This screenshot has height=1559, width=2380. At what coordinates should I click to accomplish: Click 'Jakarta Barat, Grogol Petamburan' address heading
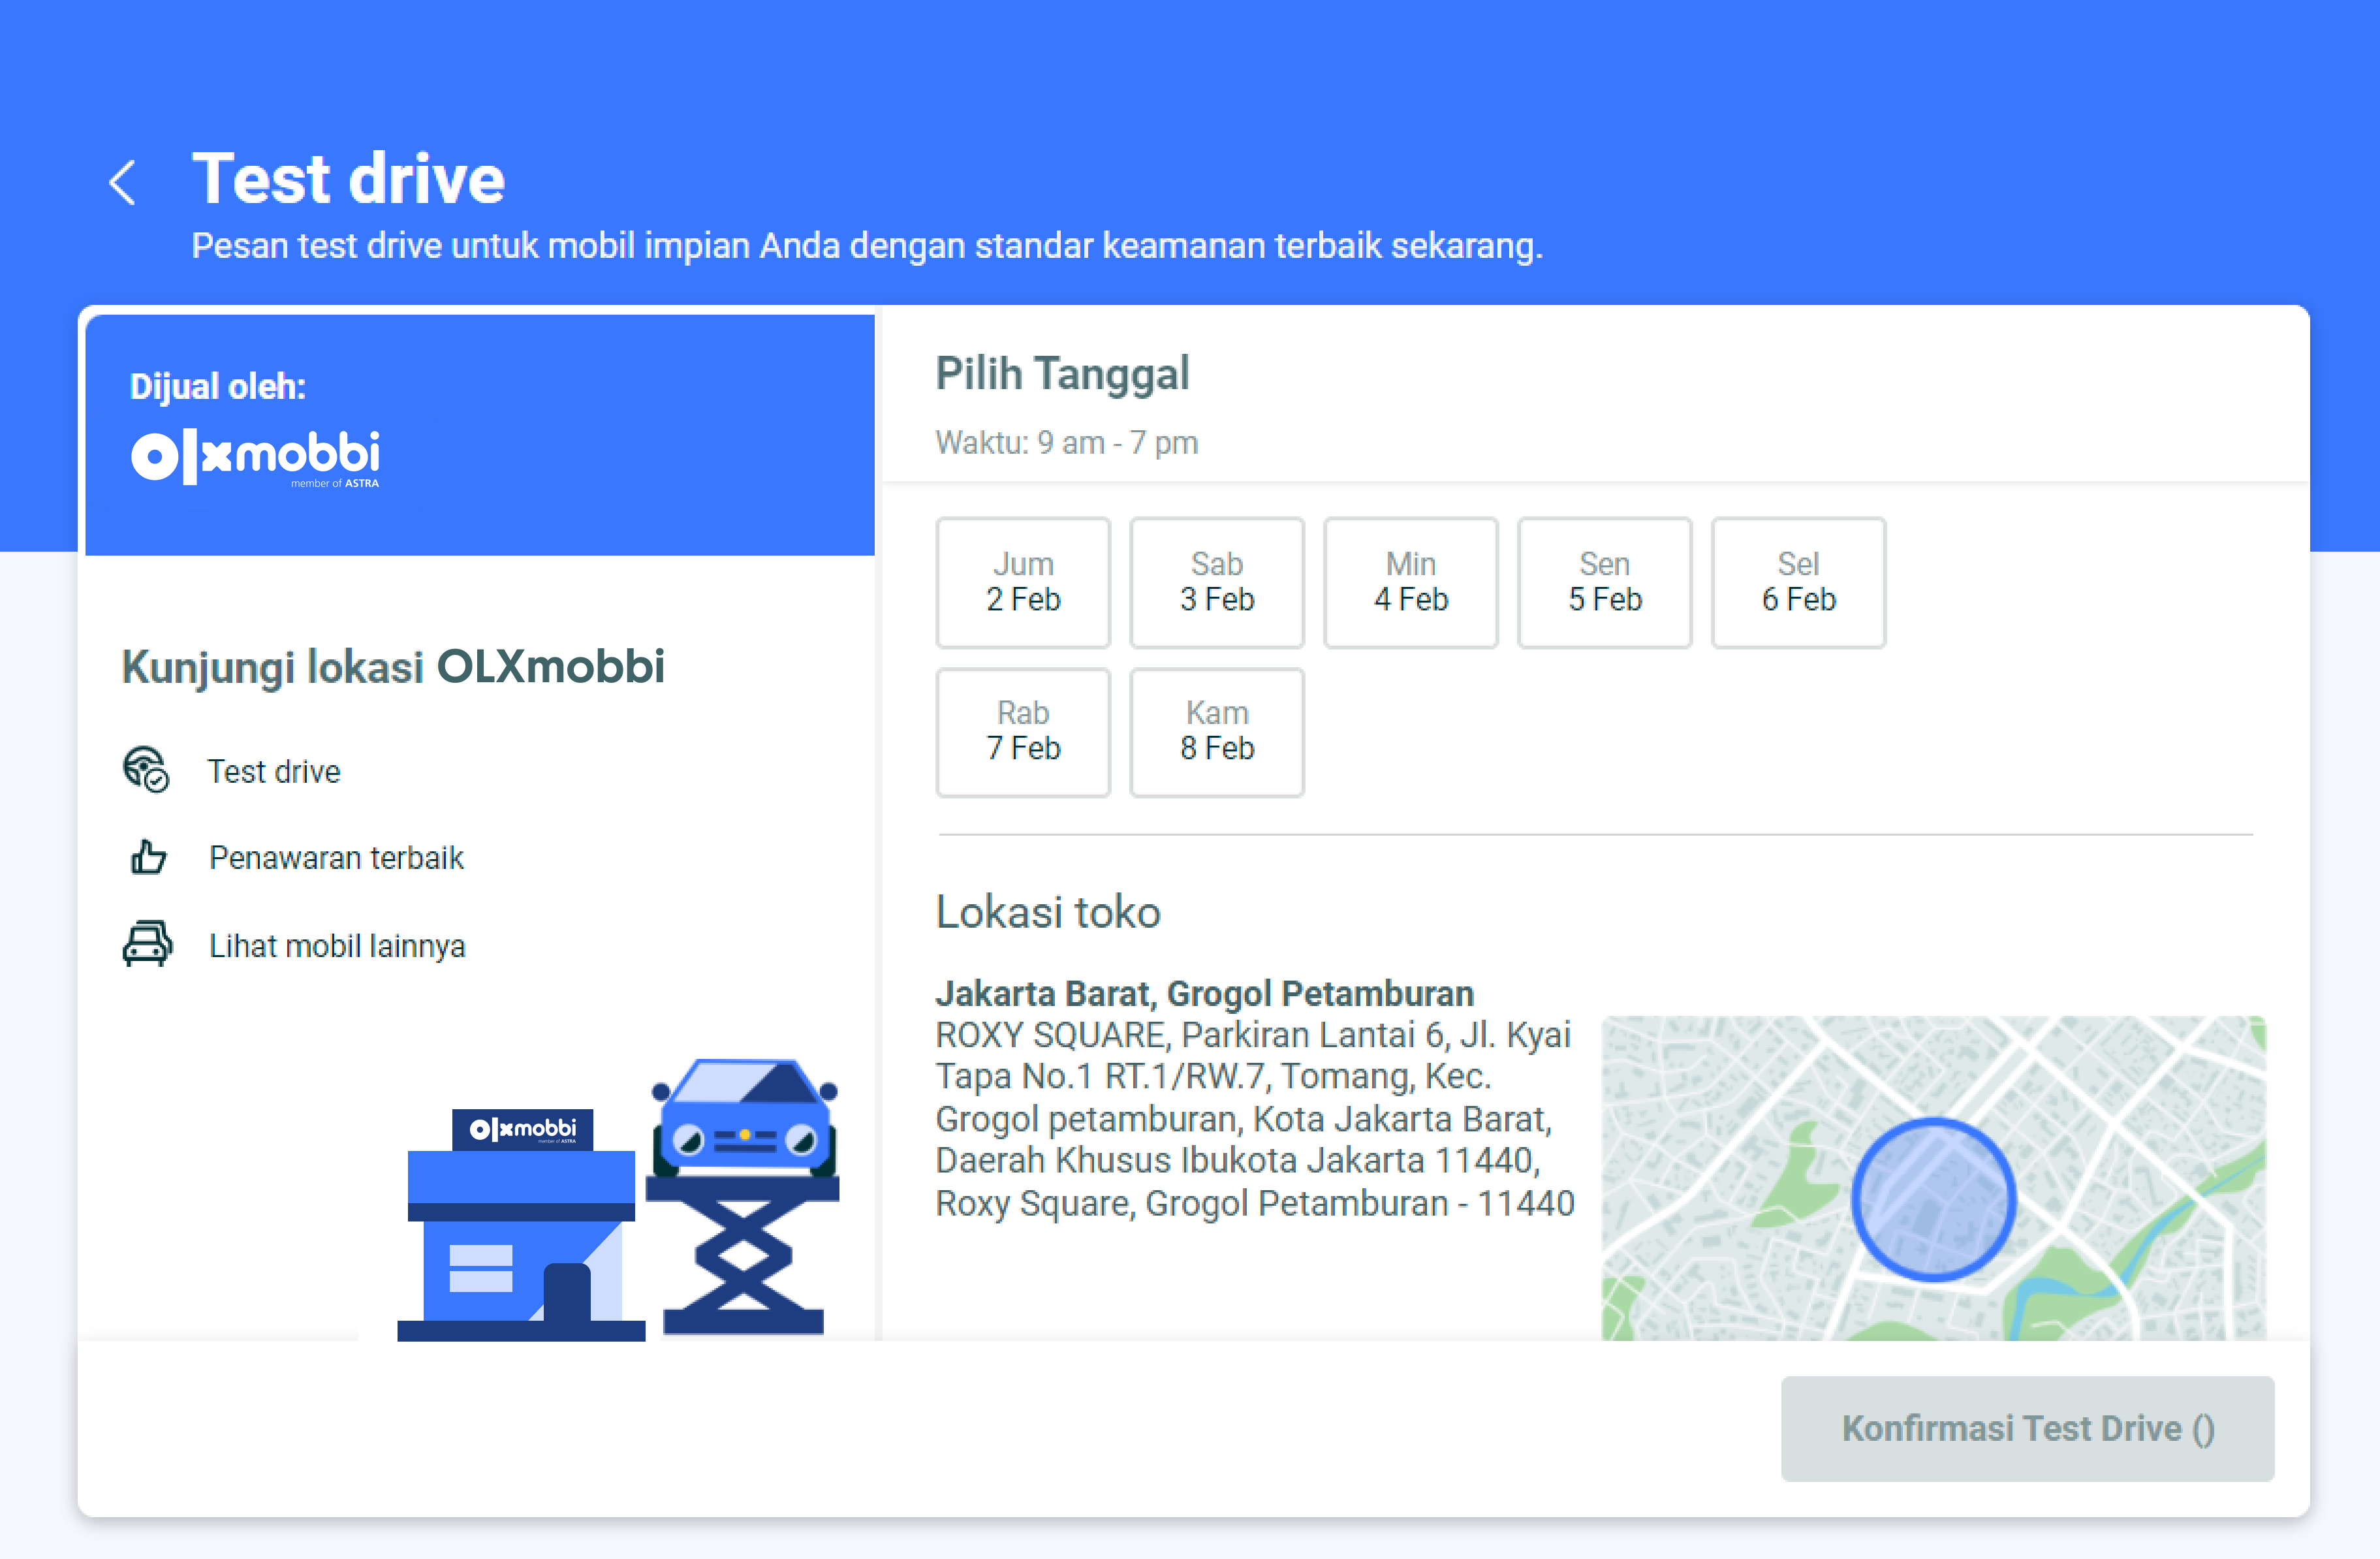[1204, 993]
